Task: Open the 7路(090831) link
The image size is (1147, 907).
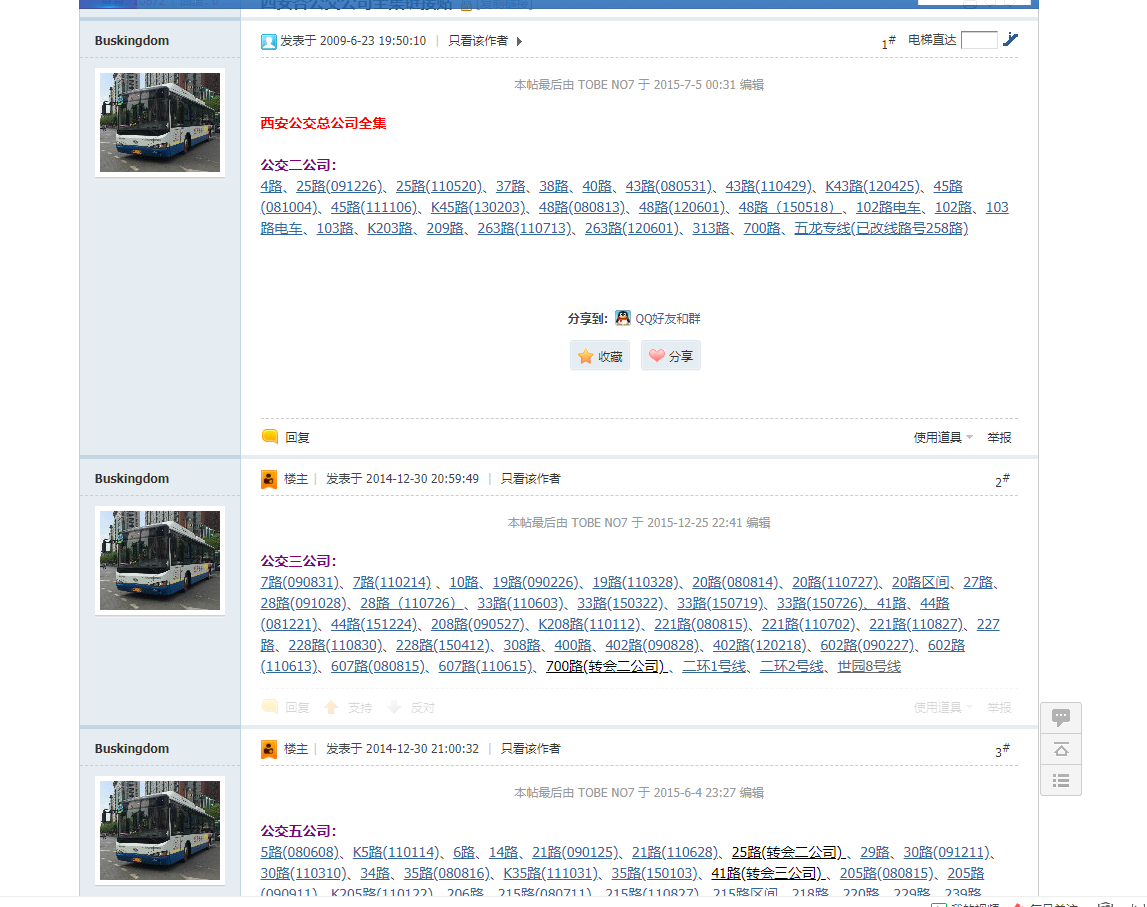Action: point(300,582)
